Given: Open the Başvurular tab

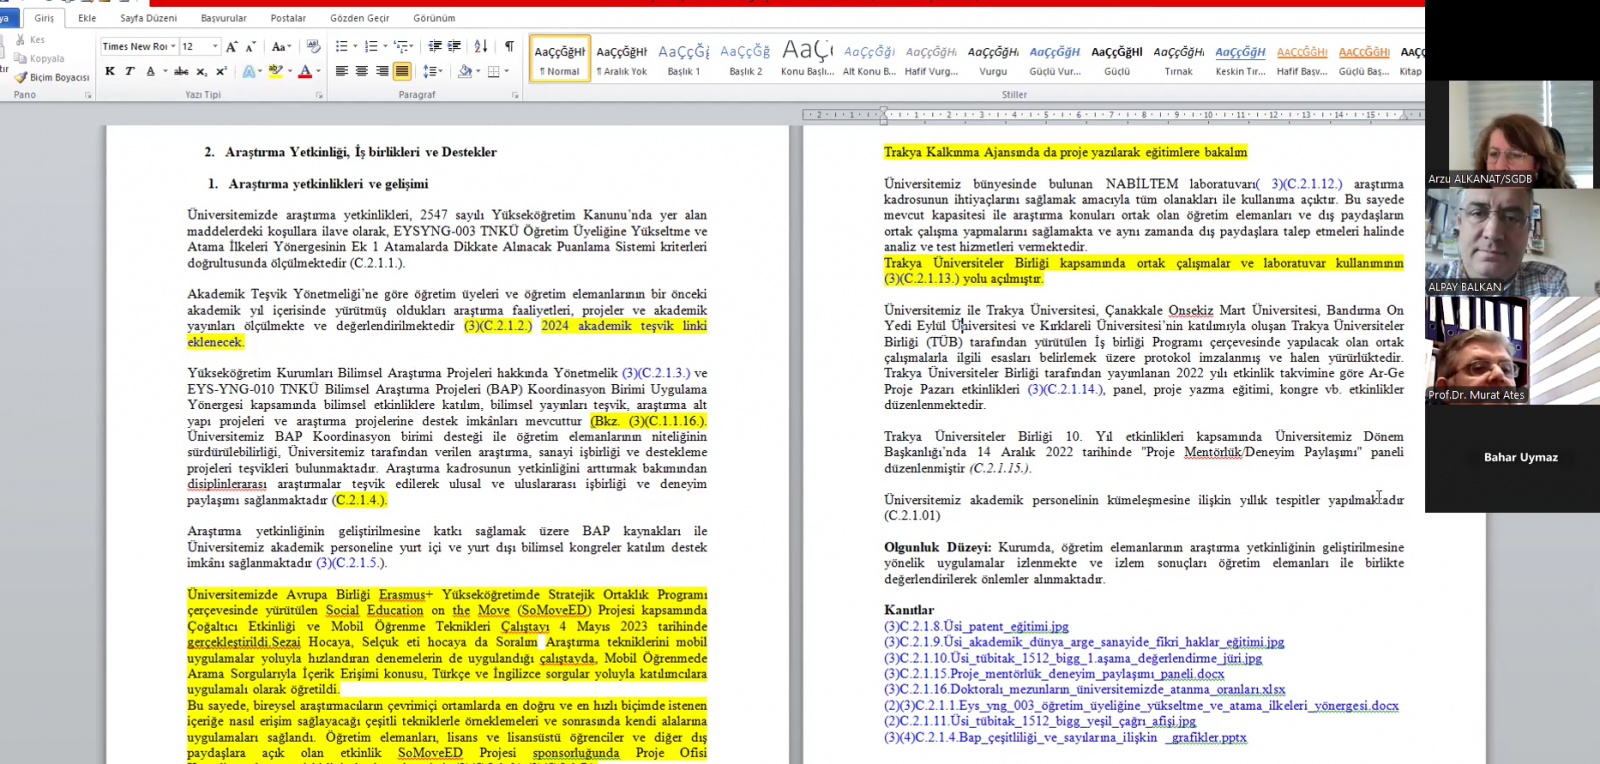Looking at the screenshot, I should [x=224, y=18].
